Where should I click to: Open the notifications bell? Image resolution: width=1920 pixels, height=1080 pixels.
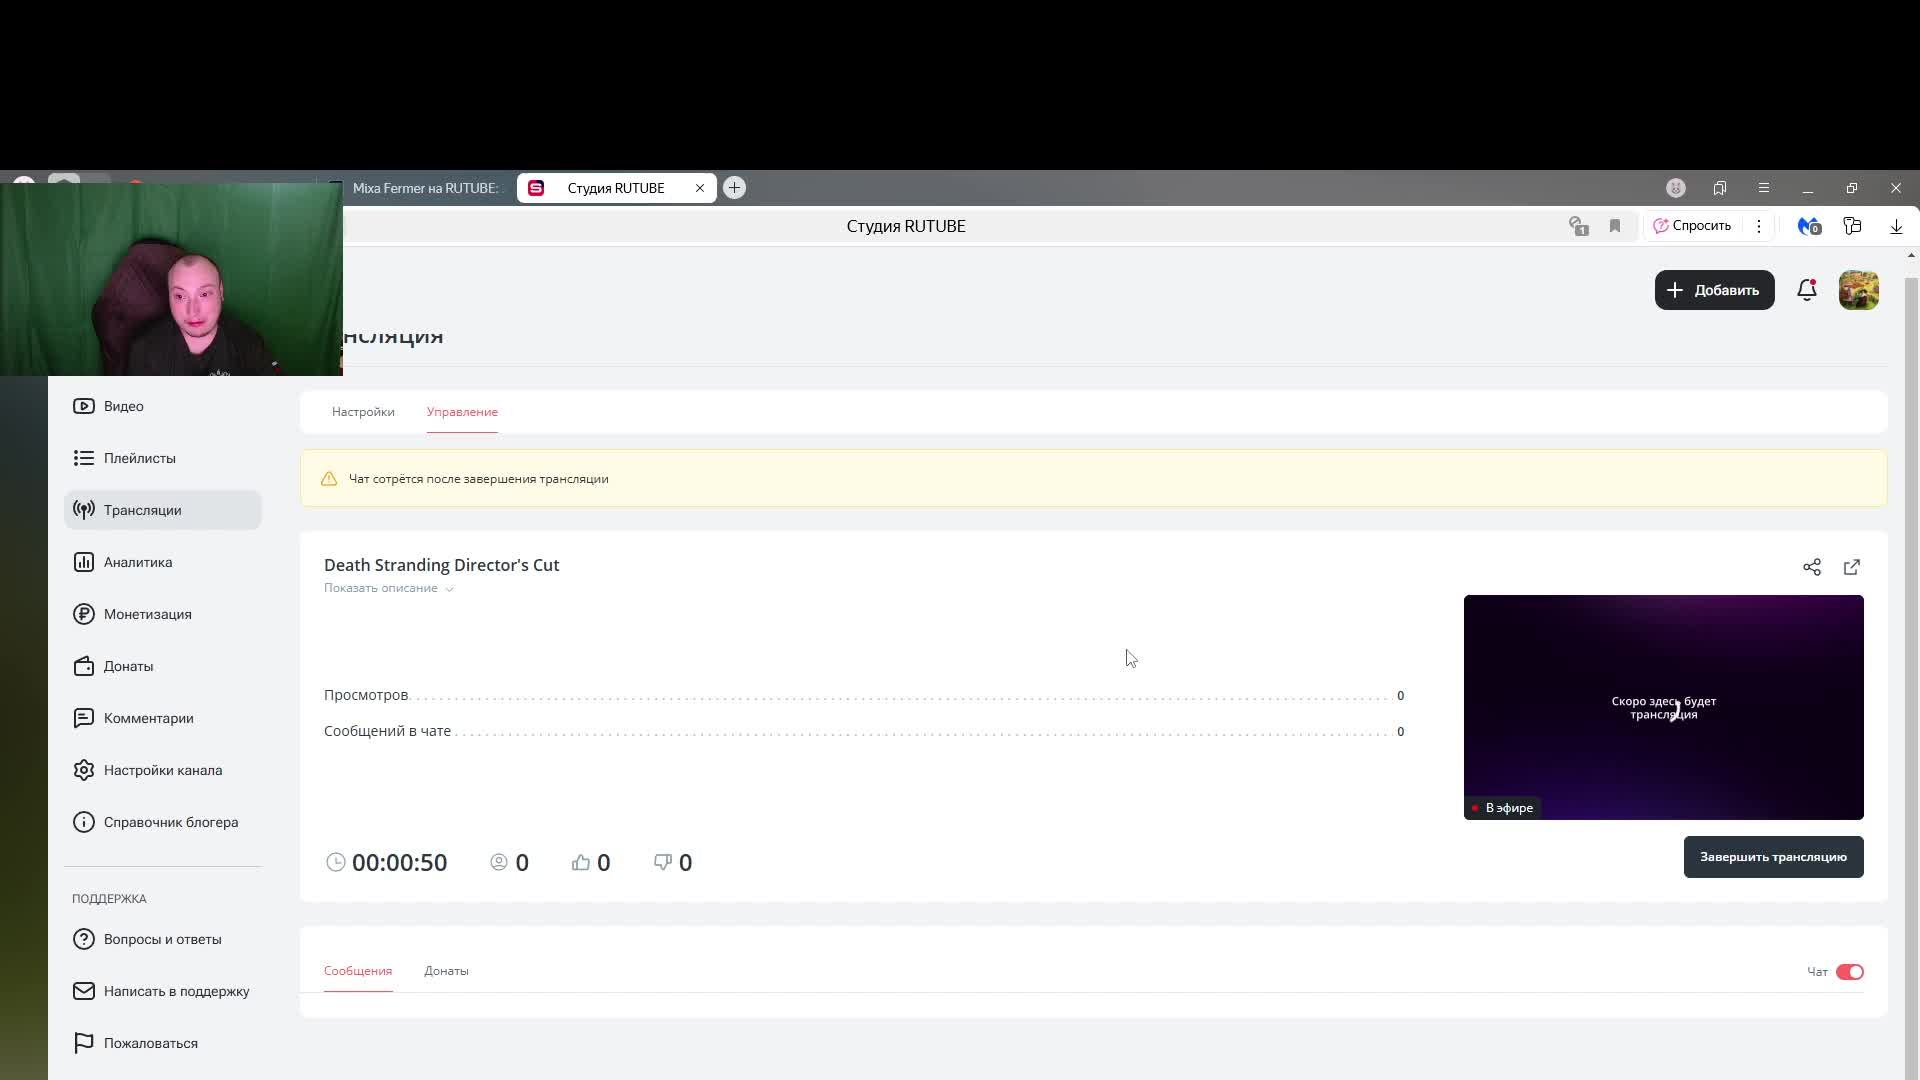pyautogui.click(x=1806, y=290)
